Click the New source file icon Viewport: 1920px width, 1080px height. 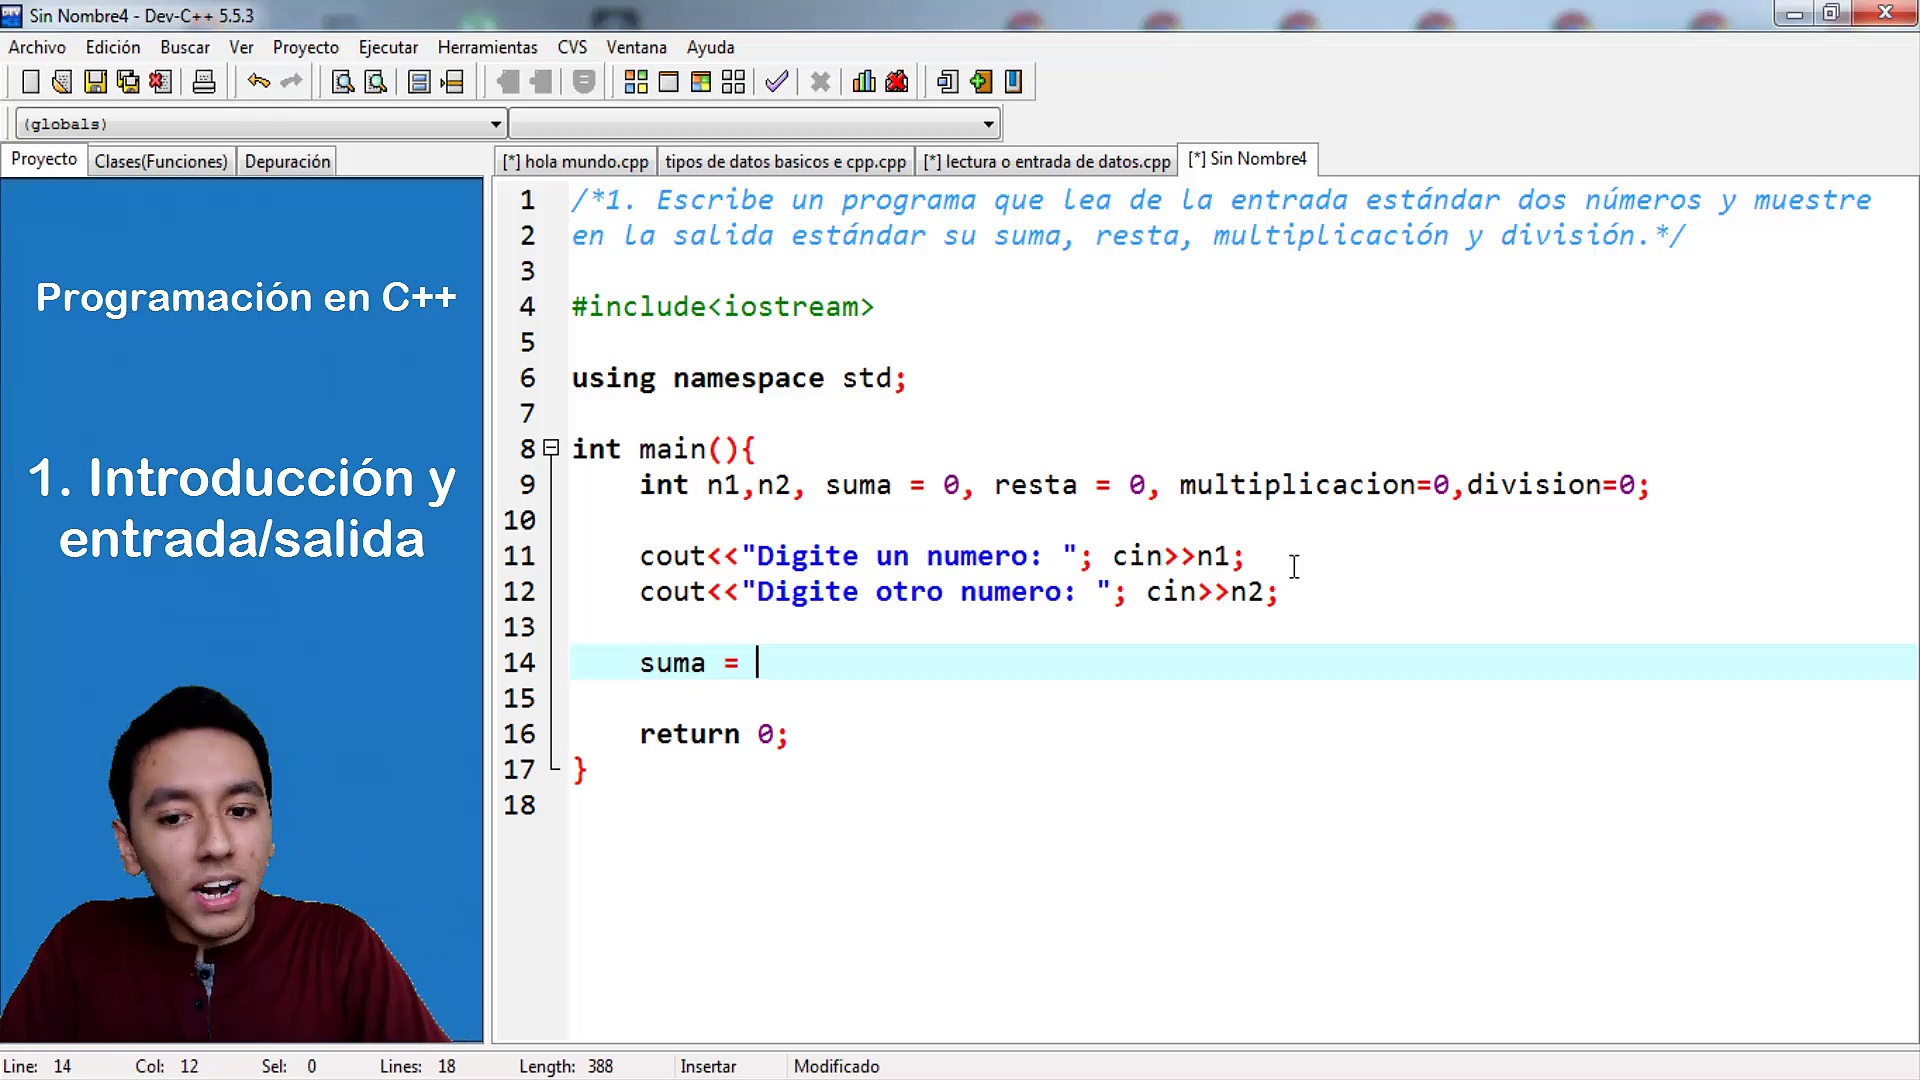pyautogui.click(x=30, y=81)
